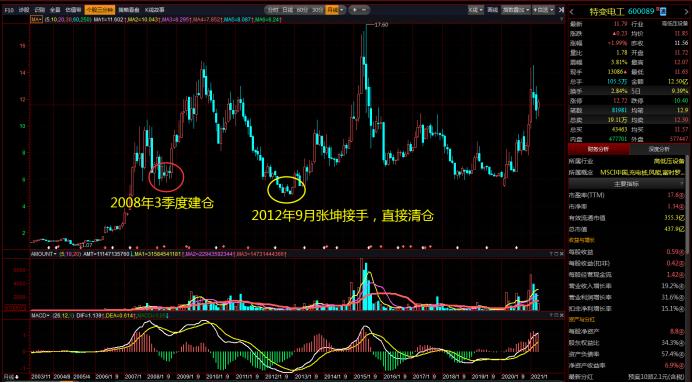The image size is (692, 383).
Task: Click the stock name 特变电工
Action: (x=607, y=11)
